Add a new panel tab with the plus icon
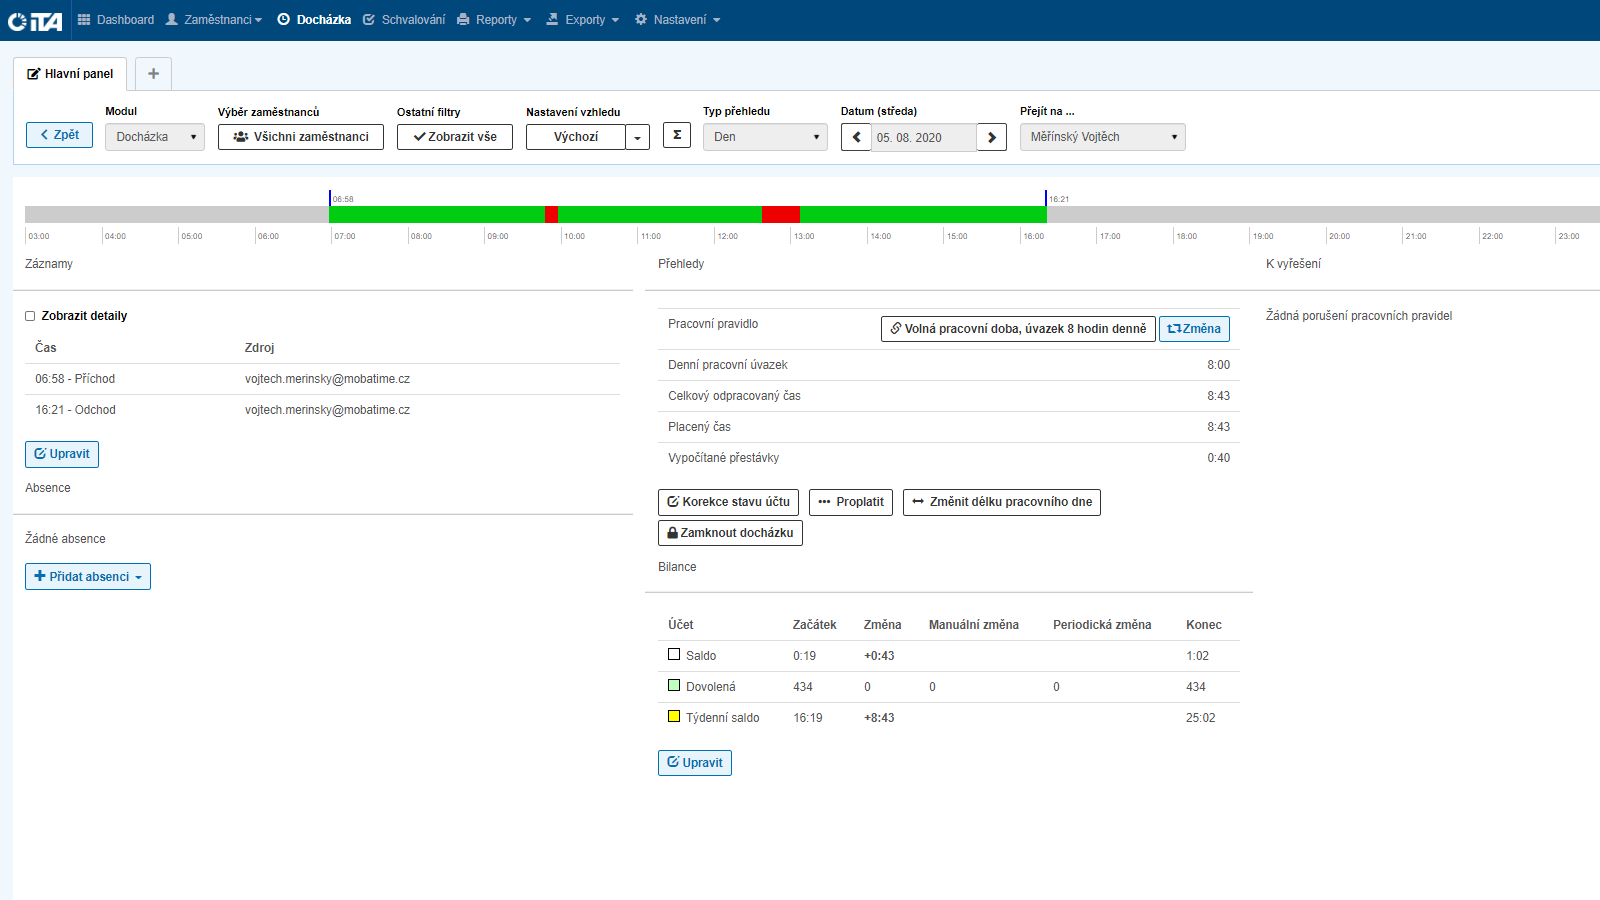The height and width of the screenshot is (900, 1600). click(153, 74)
